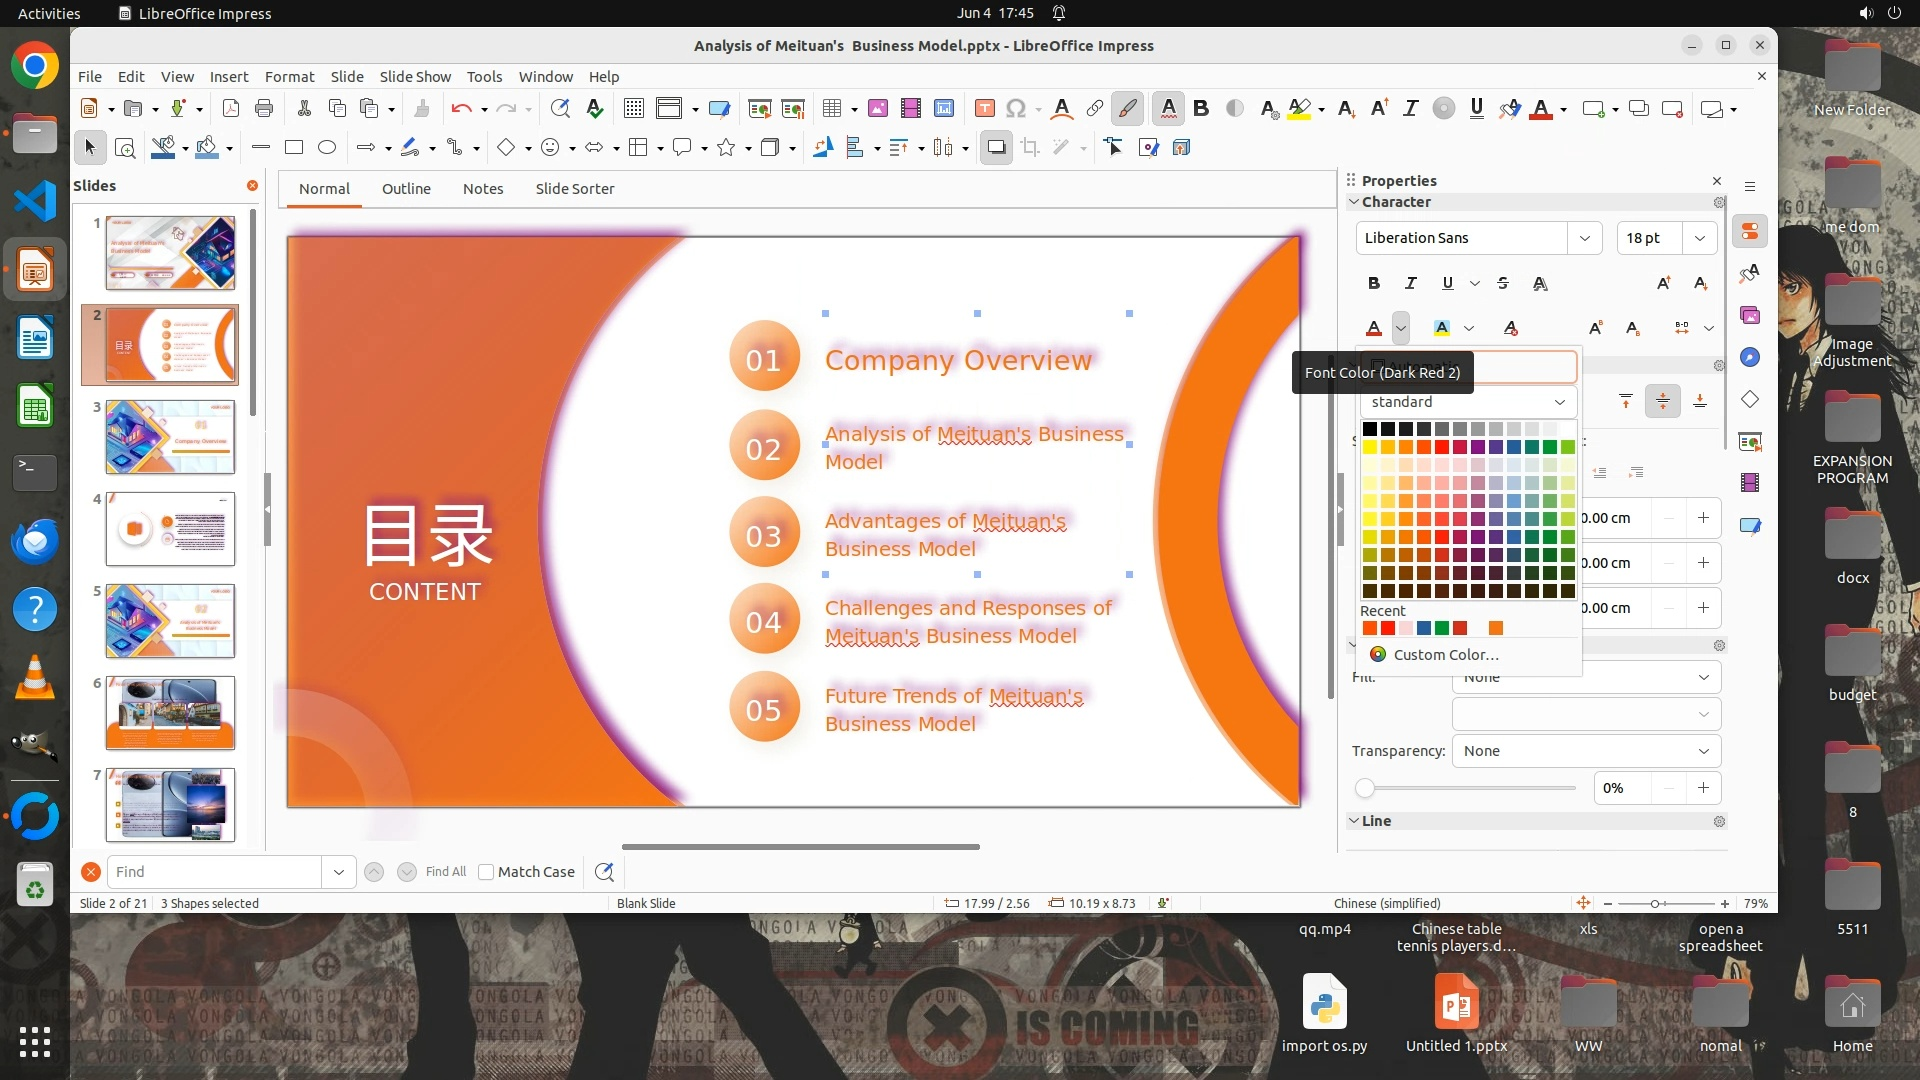Select slide 4 thumbnail in Slides panel

coord(170,529)
